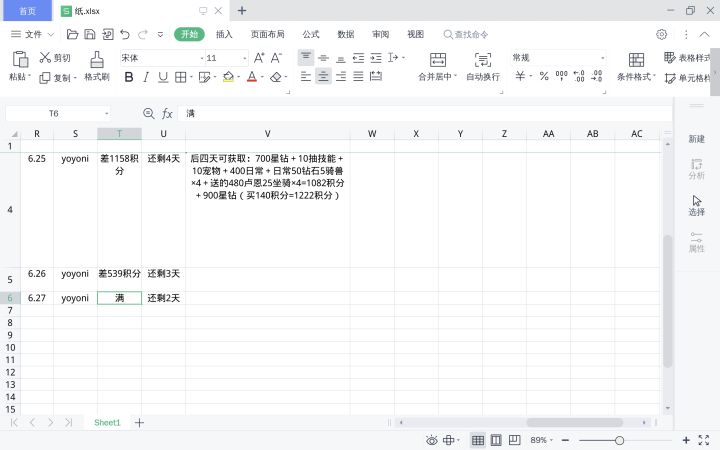720x450 pixels.
Task: Open the zoom percentage 89% dropdown
Action: (541, 440)
